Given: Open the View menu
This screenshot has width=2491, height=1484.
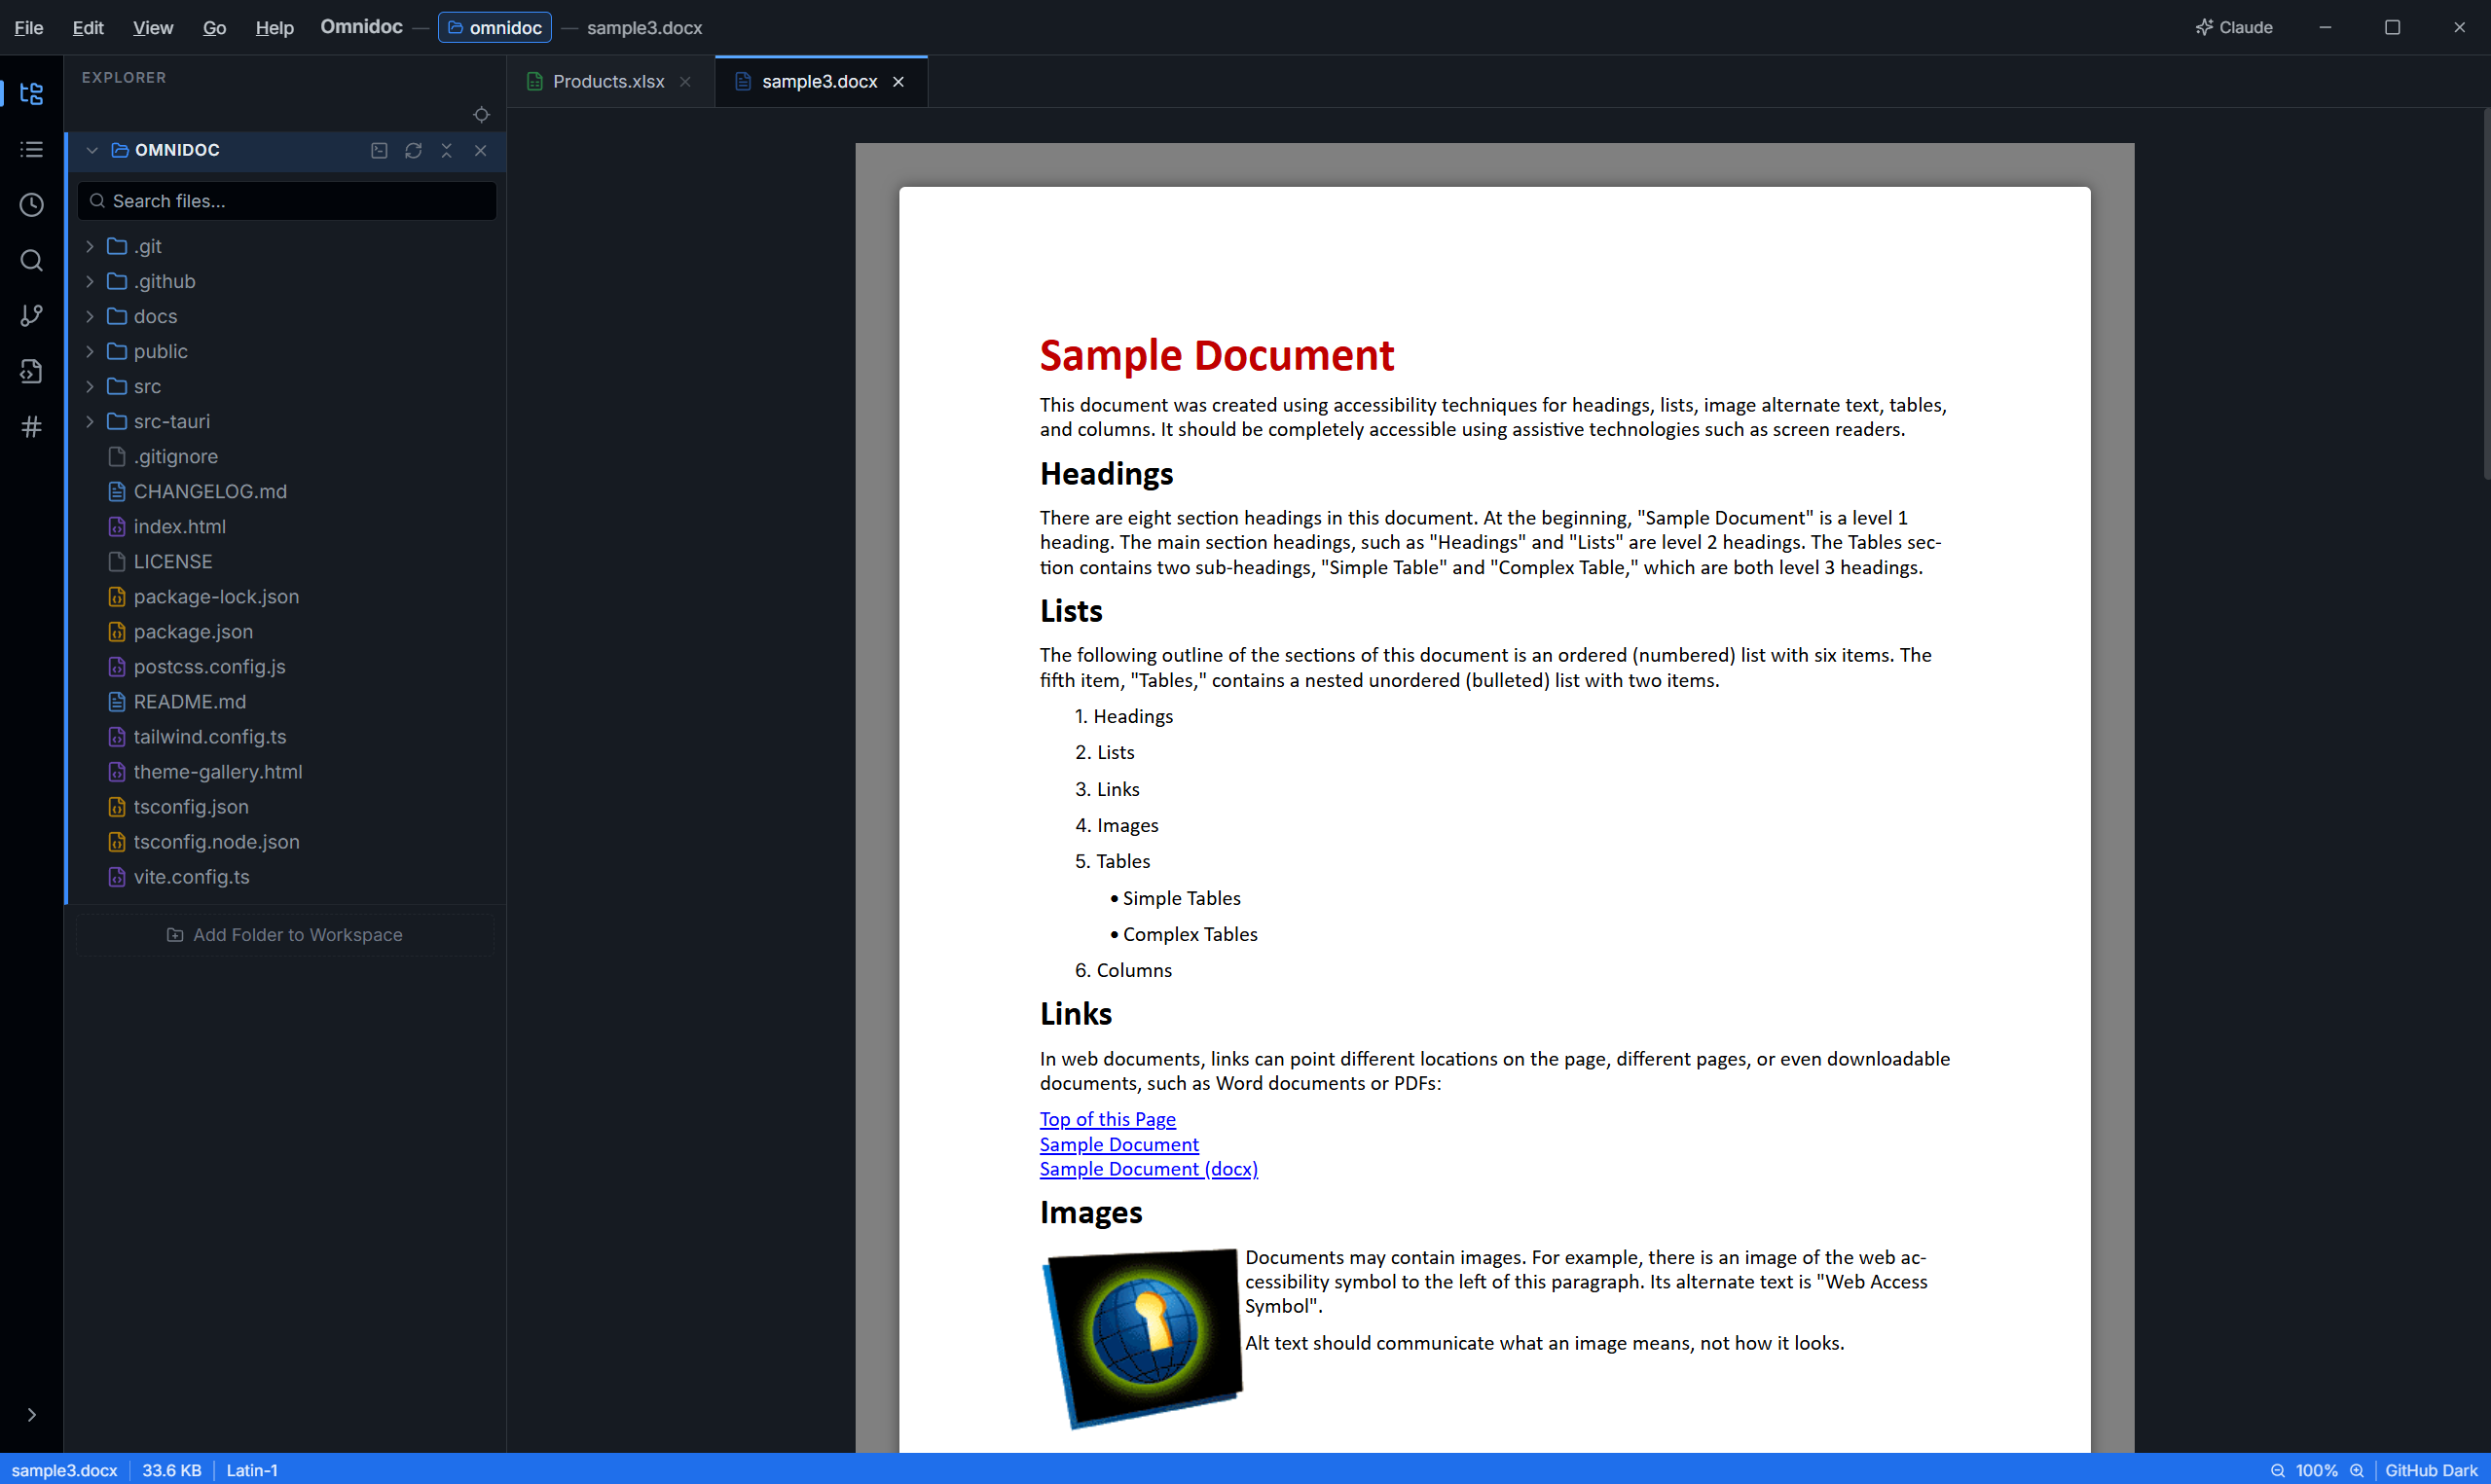Looking at the screenshot, I should tap(153, 28).
